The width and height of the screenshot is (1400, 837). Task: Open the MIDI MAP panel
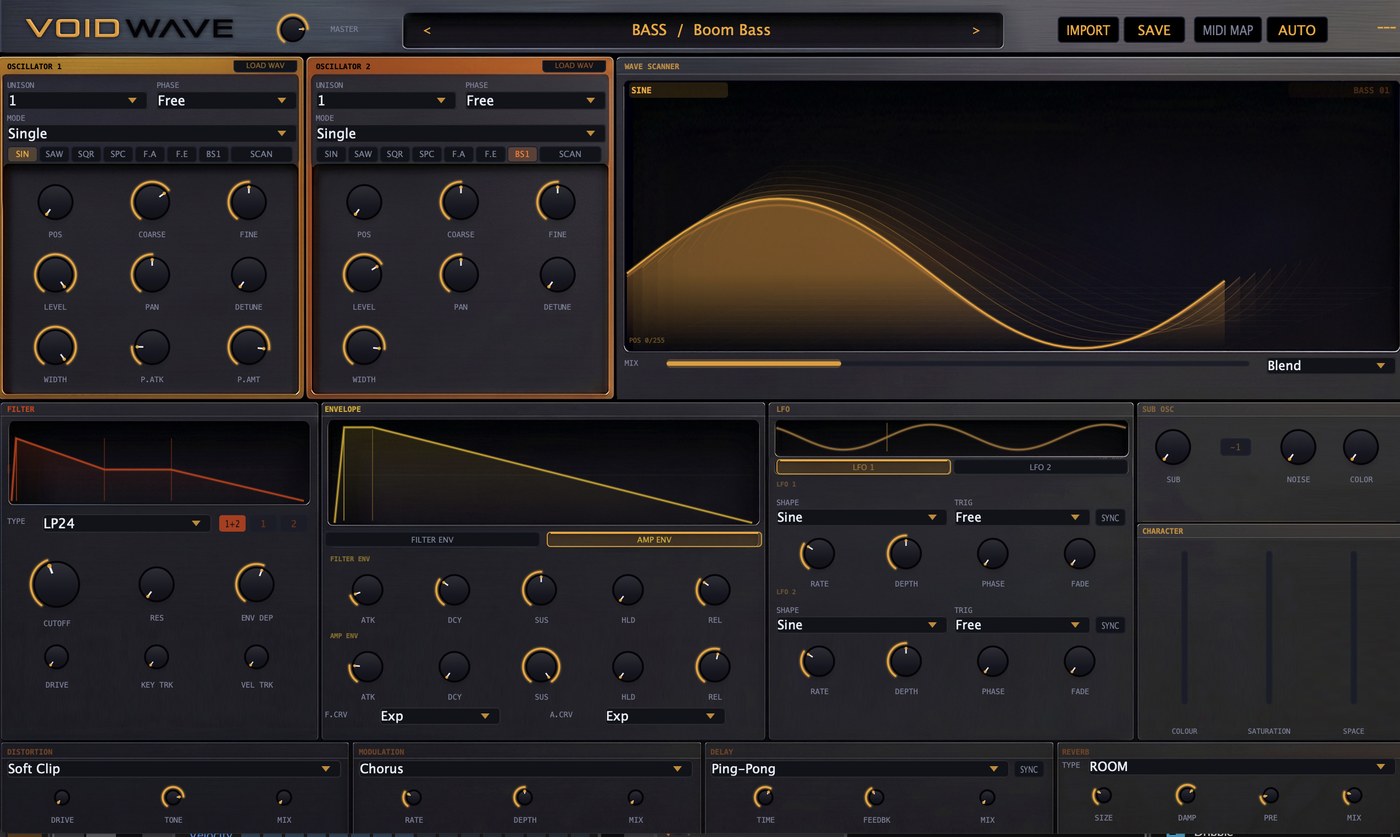pyautogui.click(x=1227, y=30)
